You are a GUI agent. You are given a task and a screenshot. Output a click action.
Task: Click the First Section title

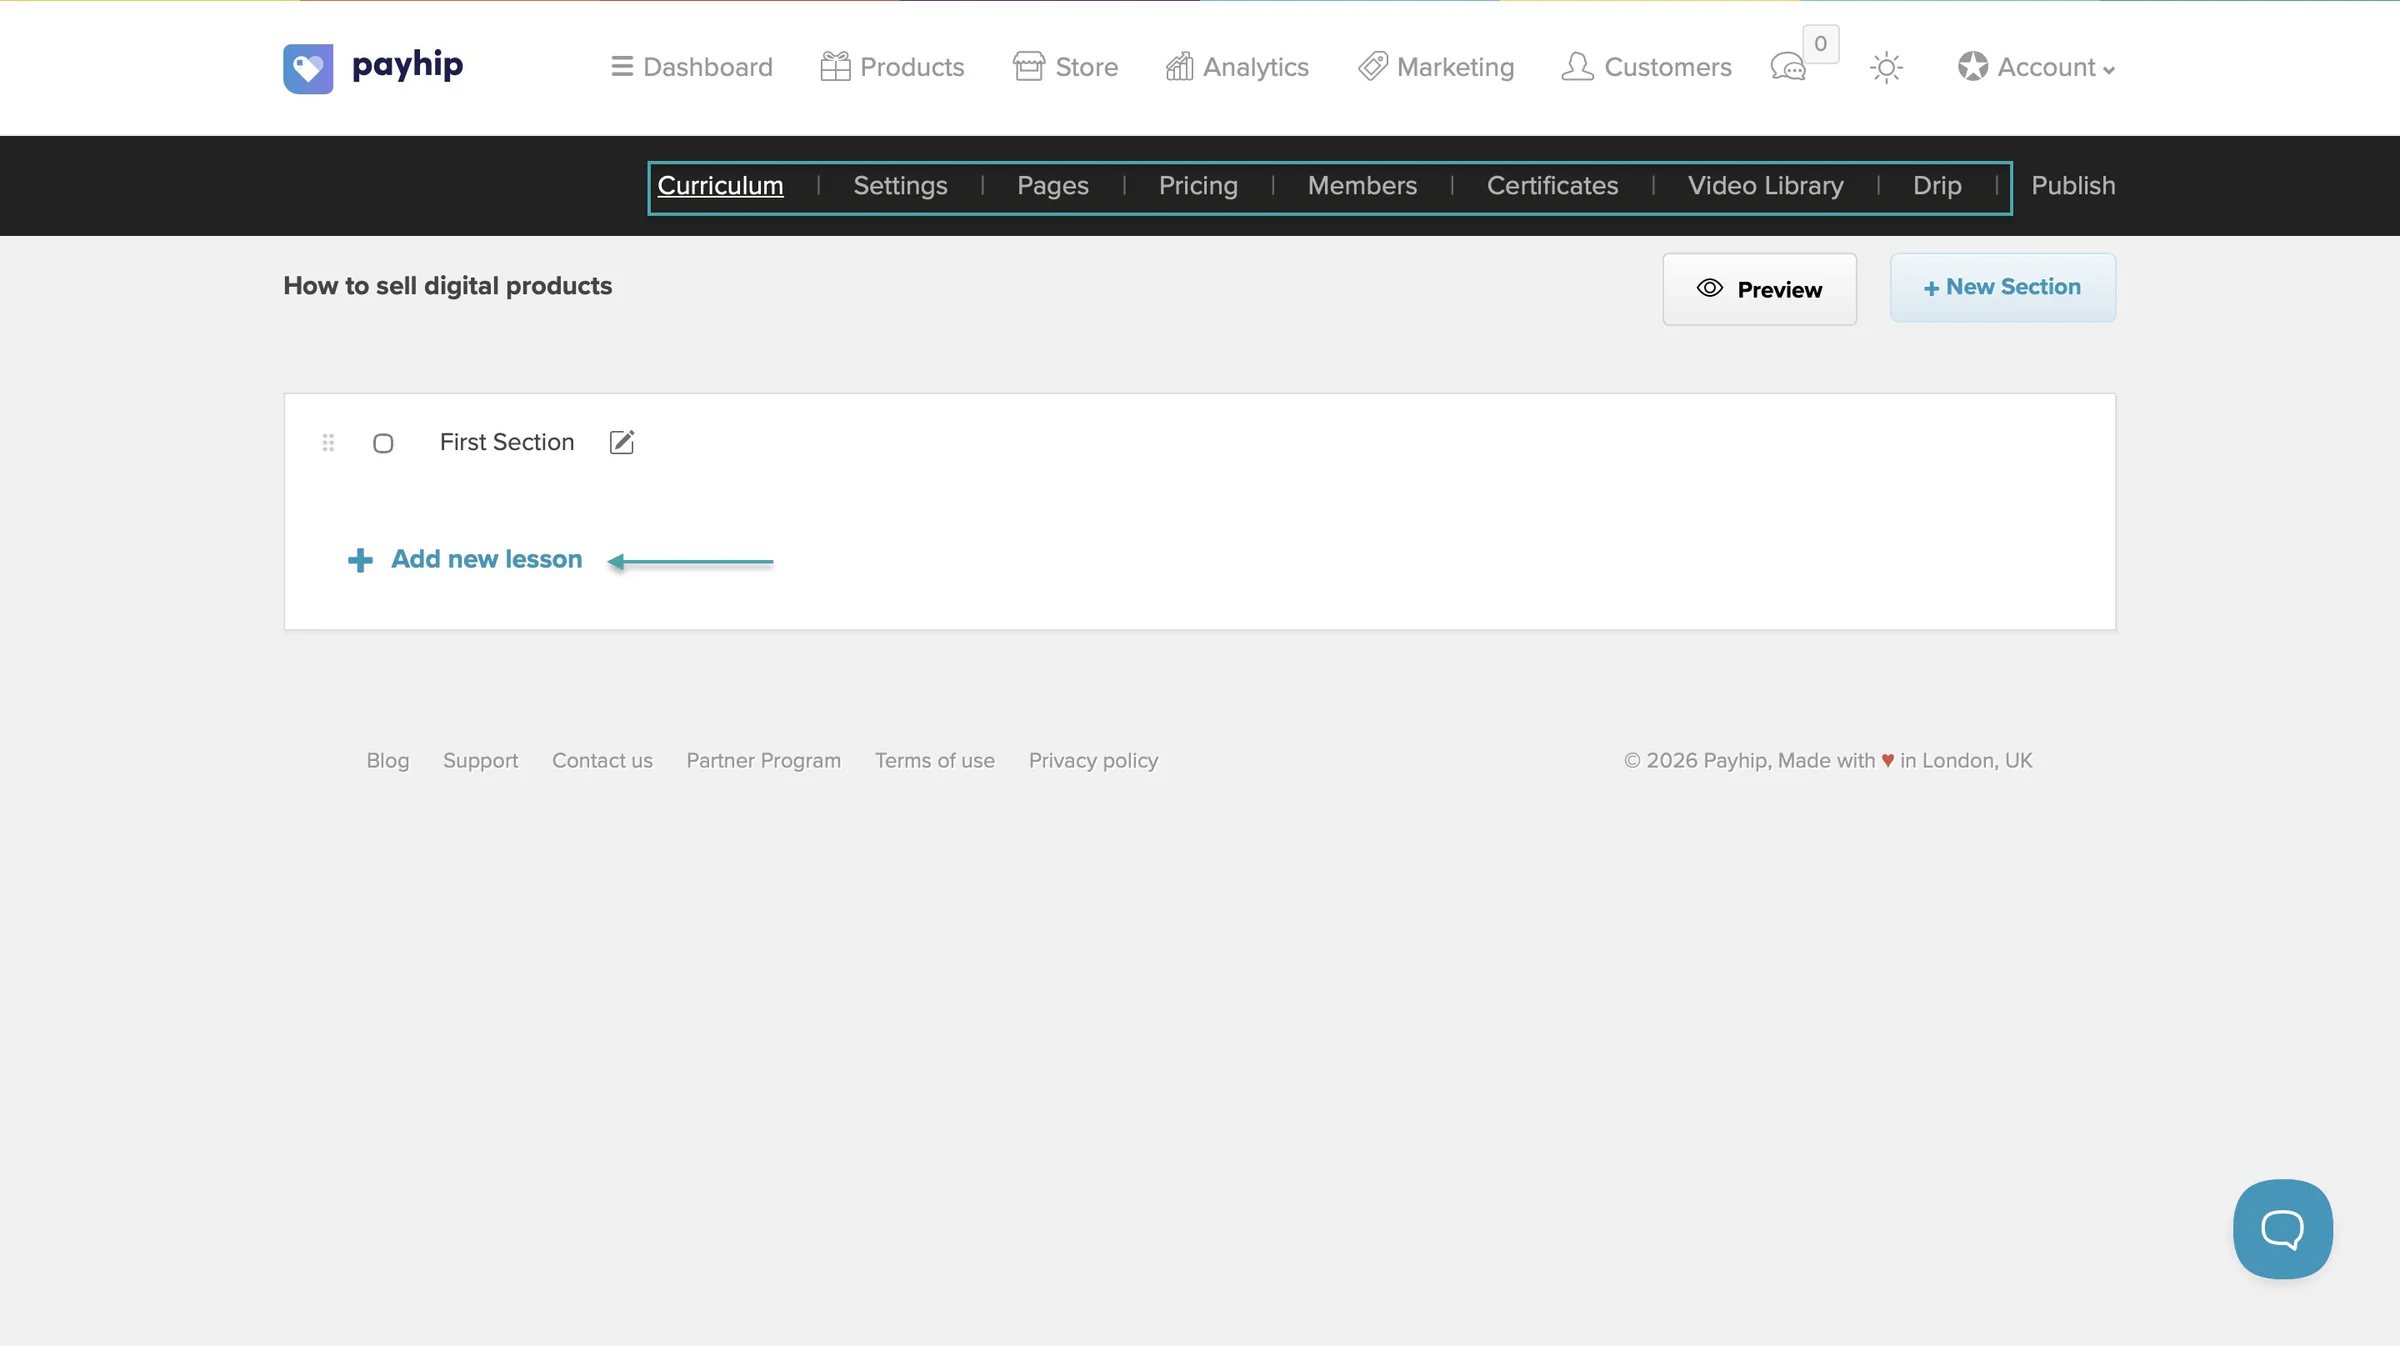click(x=507, y=442)
